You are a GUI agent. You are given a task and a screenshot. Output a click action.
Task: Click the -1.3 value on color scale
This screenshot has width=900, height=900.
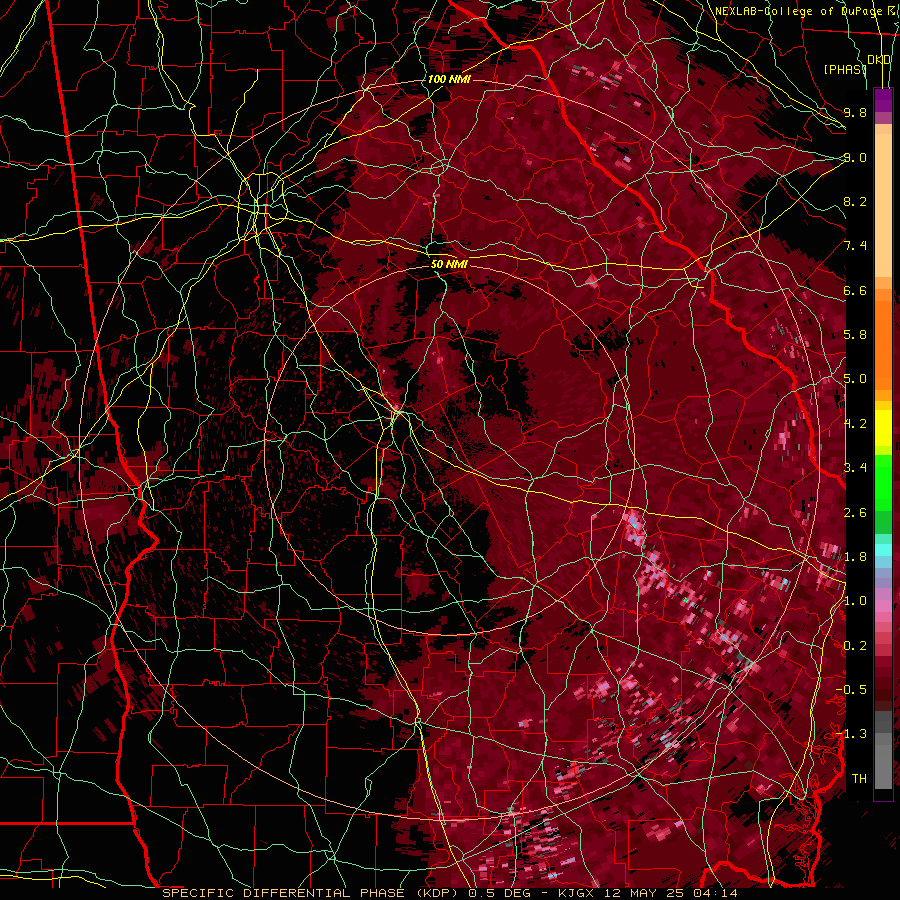[852, 734]
